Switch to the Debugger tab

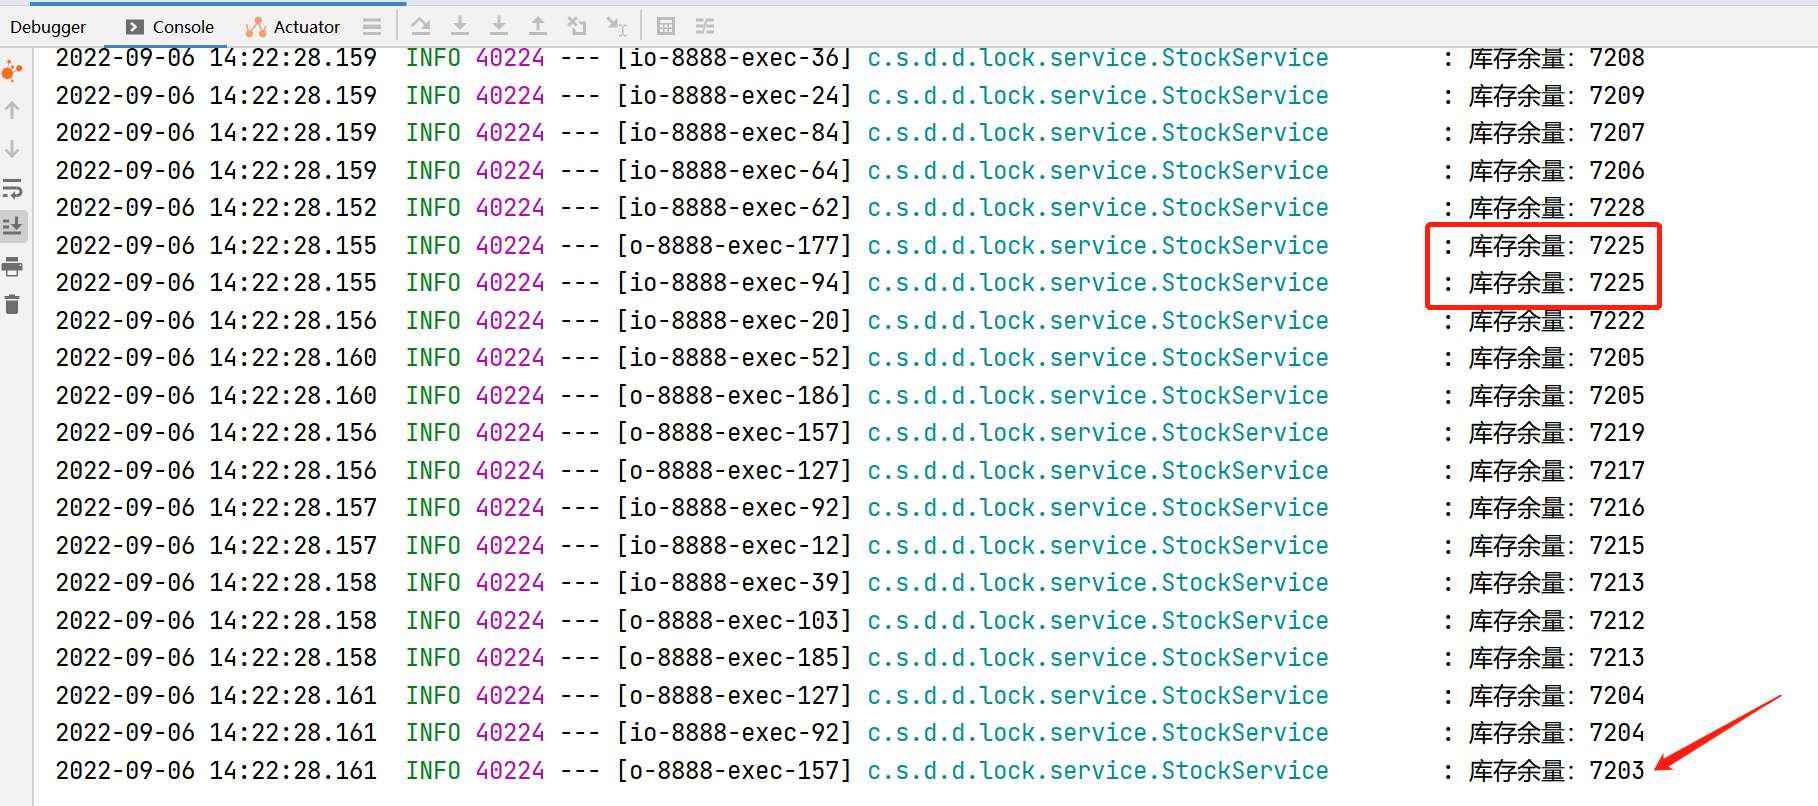[x=48, y=27]
